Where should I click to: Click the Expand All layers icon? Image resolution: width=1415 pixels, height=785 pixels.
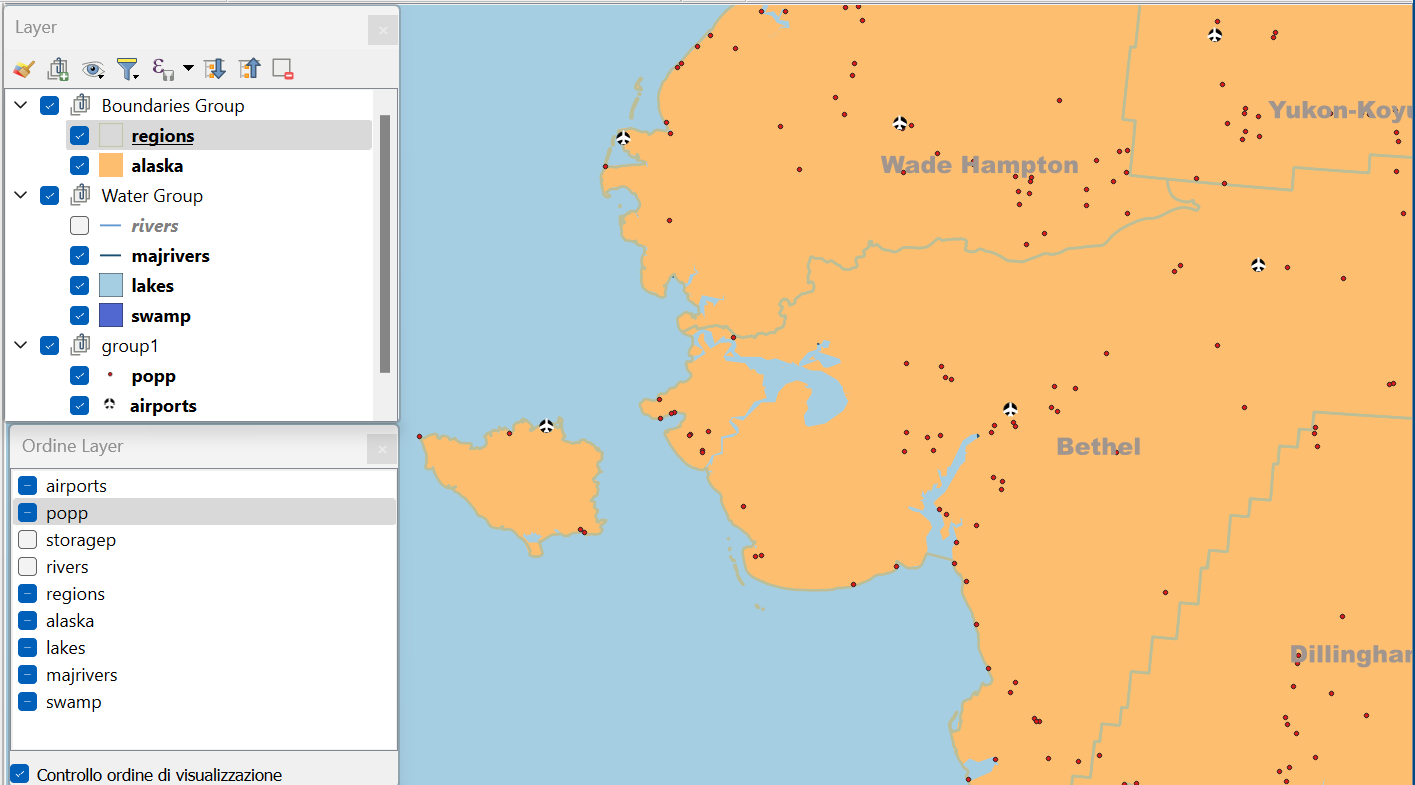(215, 69)
